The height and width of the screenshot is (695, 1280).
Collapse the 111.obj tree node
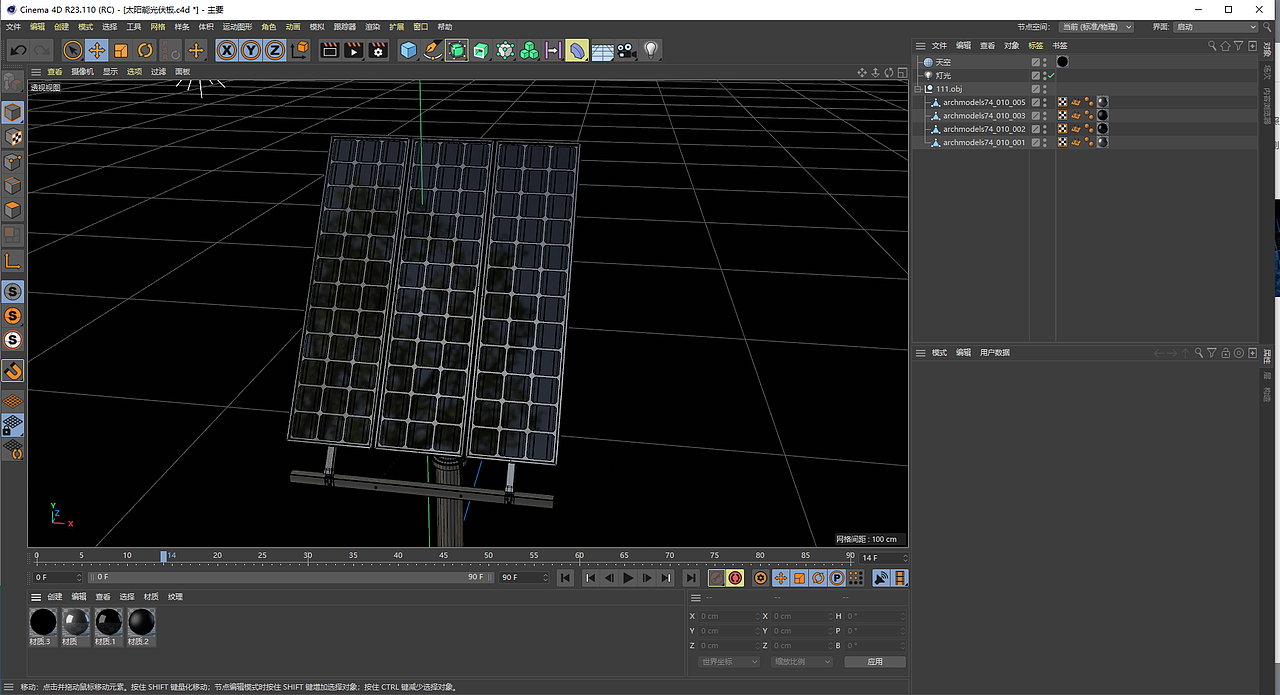pyautogui.click(x=919, y=89)
